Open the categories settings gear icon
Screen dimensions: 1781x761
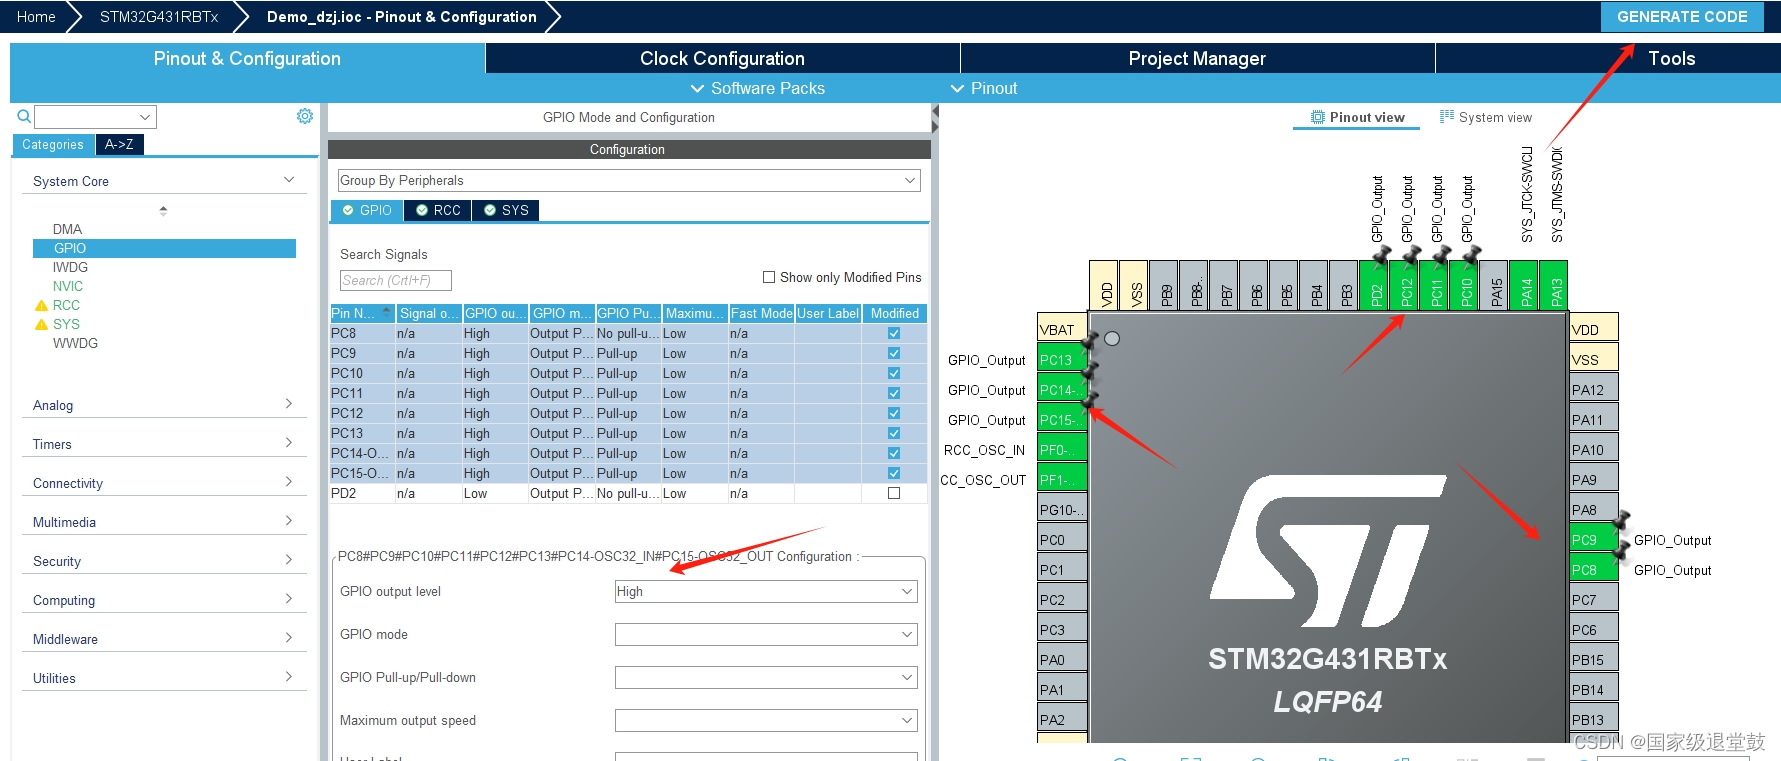(305, 116)
